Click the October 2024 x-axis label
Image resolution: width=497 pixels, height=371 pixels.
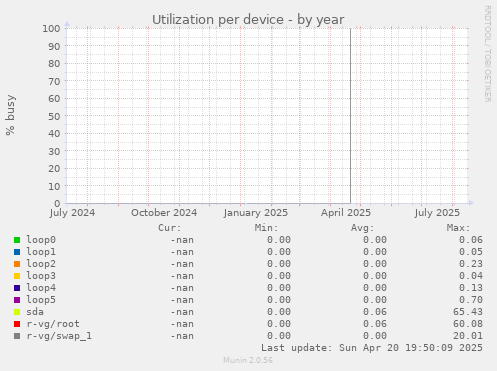click(164, 213)
